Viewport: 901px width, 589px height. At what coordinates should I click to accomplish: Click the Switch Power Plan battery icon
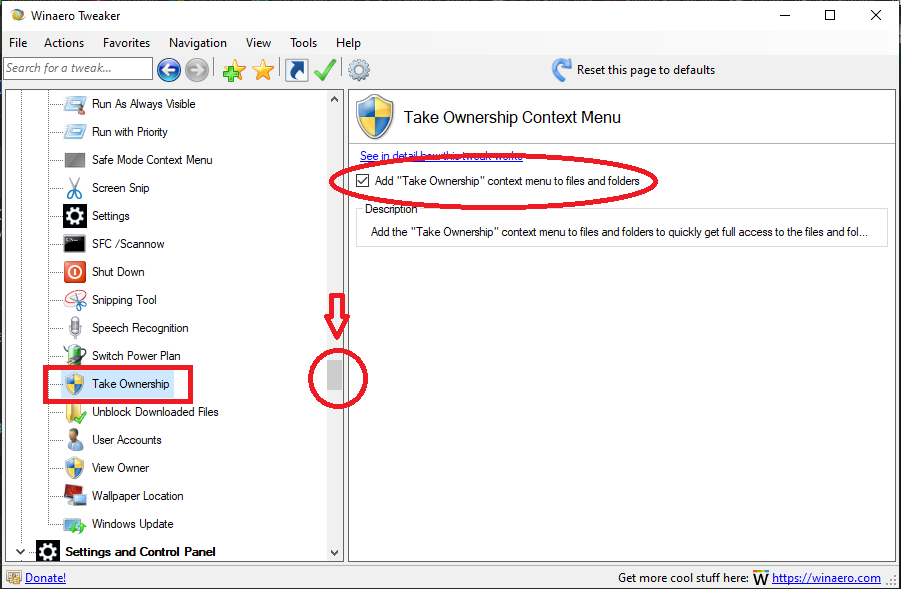(x=75, y=355)
